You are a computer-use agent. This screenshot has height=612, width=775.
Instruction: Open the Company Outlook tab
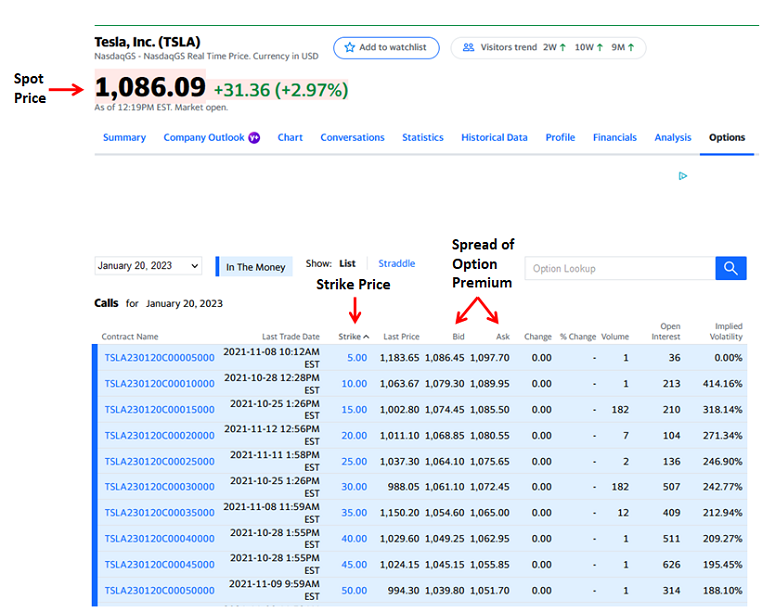point(203,138)
